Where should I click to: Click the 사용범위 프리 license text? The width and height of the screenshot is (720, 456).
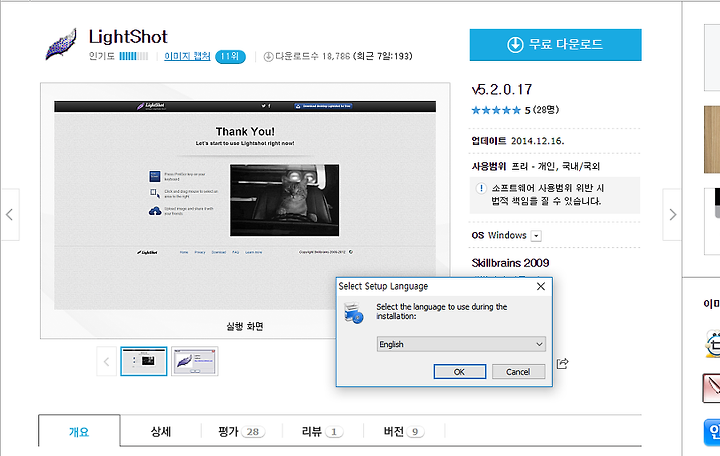pyautogui.click(x=535, y=166)
